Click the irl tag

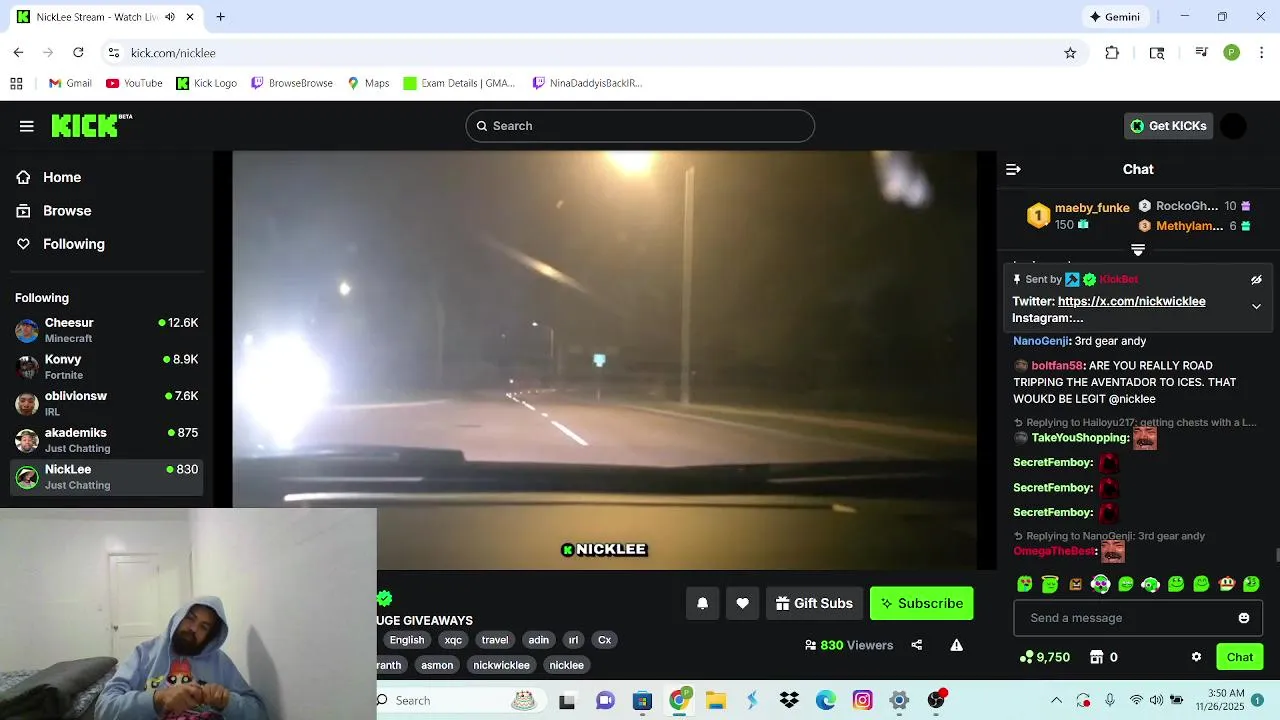(573, 640)
